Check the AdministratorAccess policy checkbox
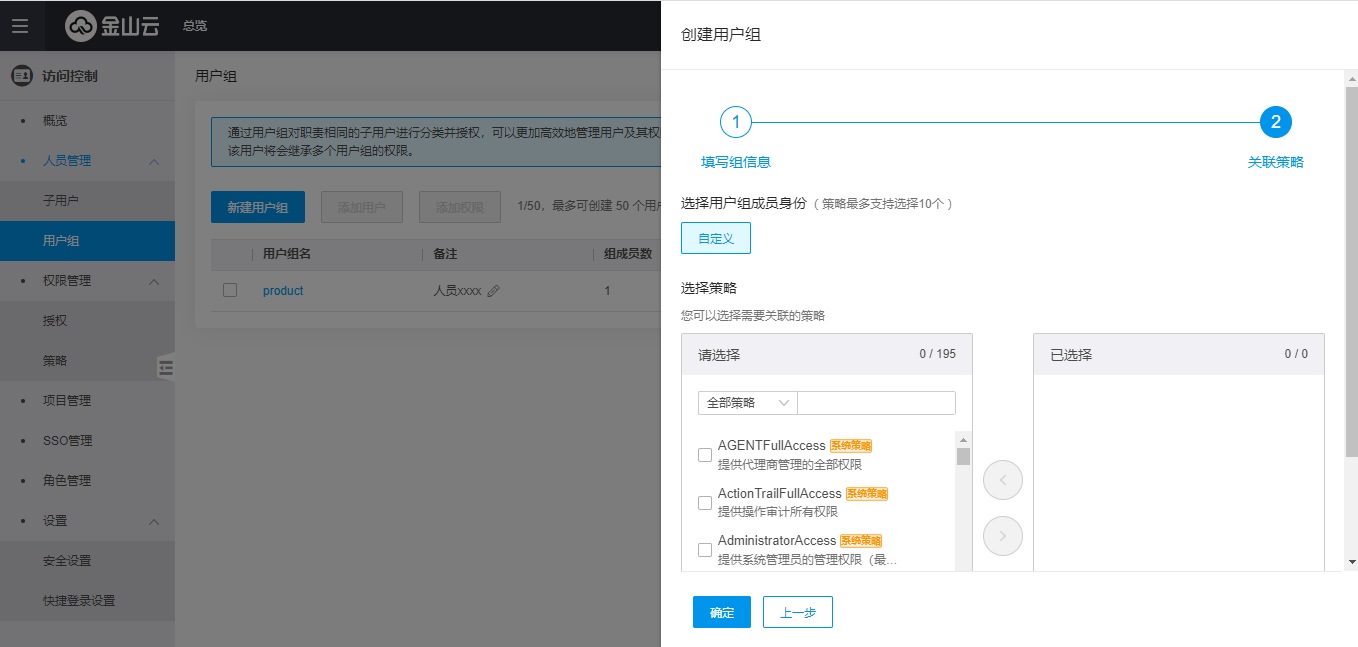This screenshot has width=1358, height=647. pyautogui.click(x=705, y=550)
